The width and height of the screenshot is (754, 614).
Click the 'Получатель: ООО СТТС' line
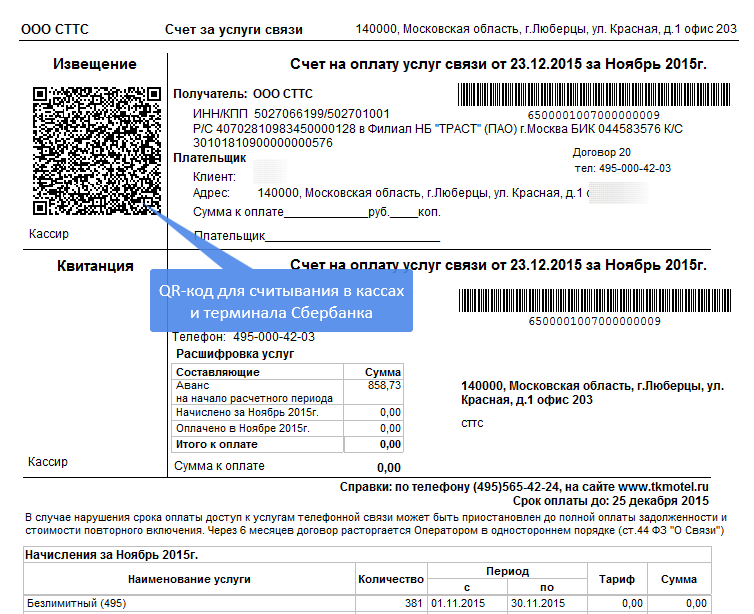(243, 94)
